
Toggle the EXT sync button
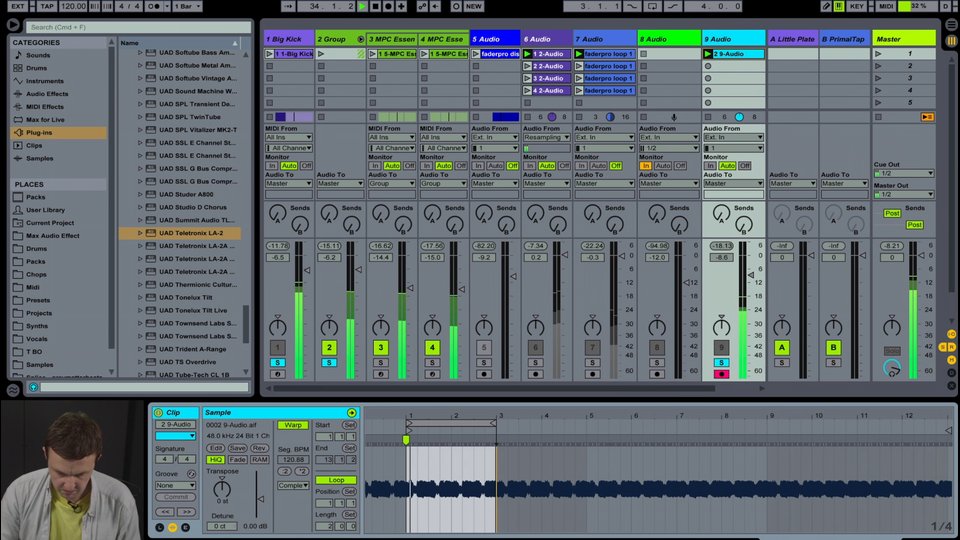click(x=18, y=6)
